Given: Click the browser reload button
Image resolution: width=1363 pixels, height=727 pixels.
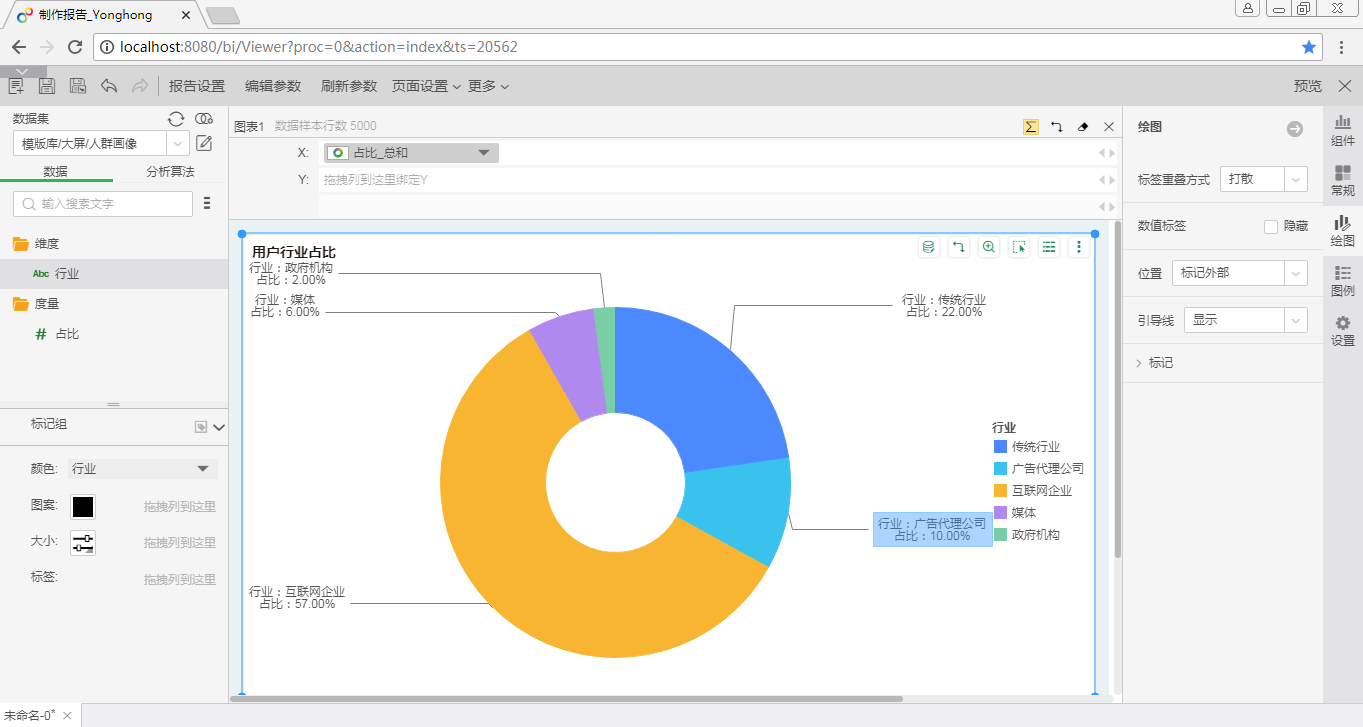Looking at the screenshot, I should pyautogui.click(x=75, y=47).
